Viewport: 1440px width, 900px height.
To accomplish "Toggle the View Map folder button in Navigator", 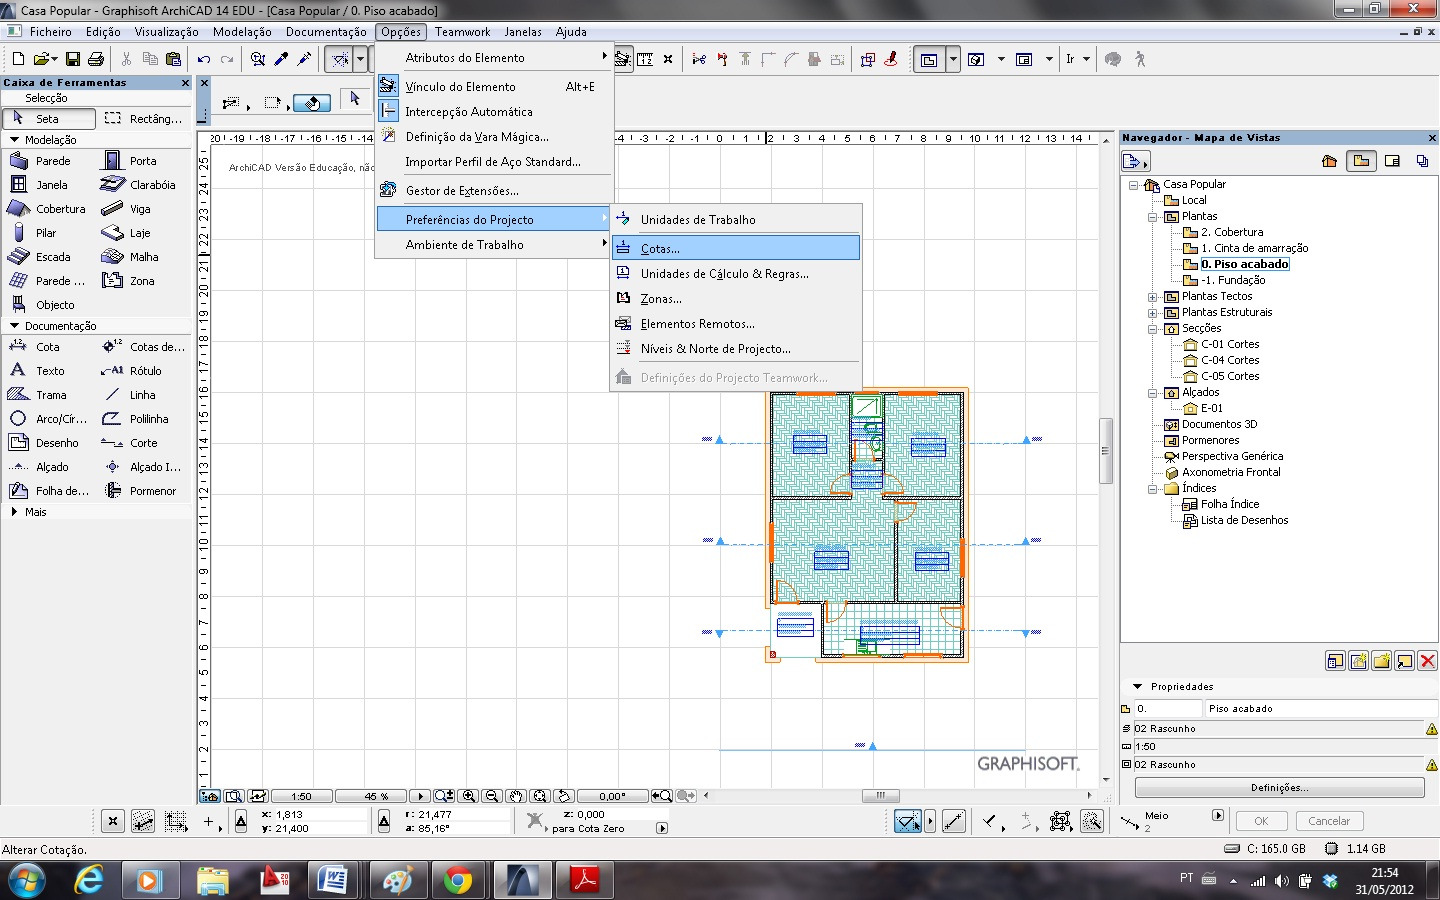I will 1361,161.
